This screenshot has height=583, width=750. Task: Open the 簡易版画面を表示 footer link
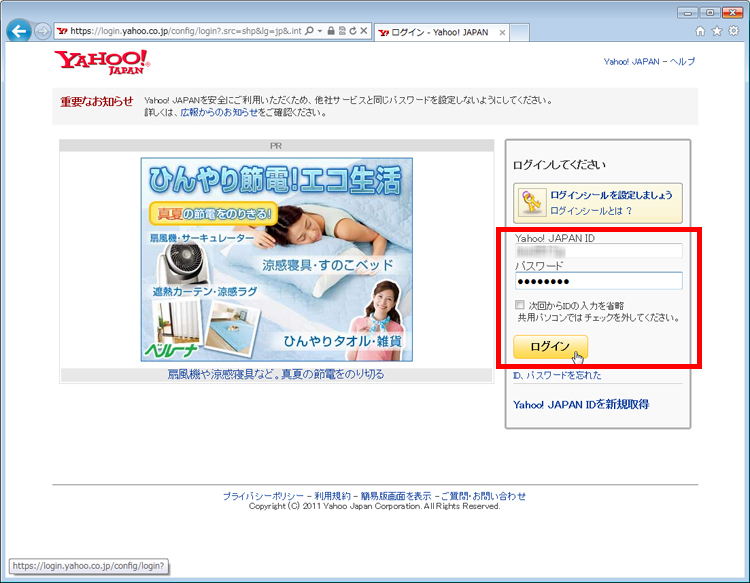click(x=396, y=496)
